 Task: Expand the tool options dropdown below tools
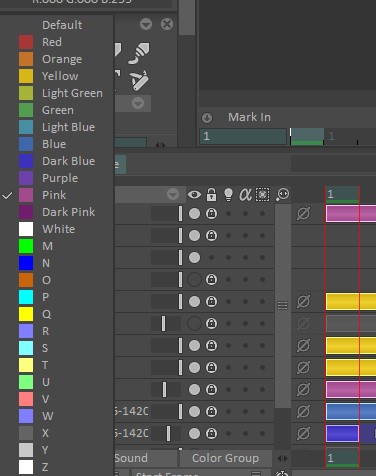[x=138, y=103]
